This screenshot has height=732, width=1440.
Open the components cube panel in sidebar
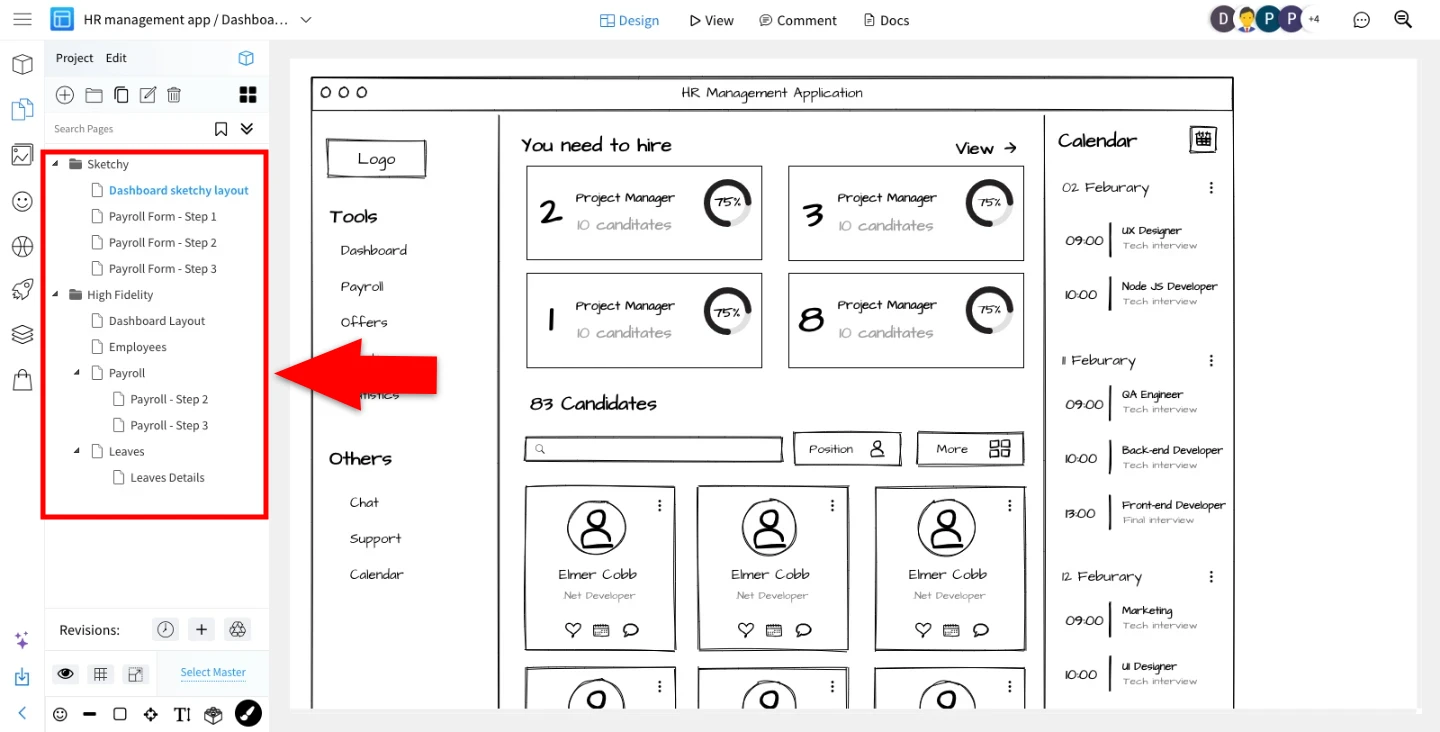pos(22,65)
